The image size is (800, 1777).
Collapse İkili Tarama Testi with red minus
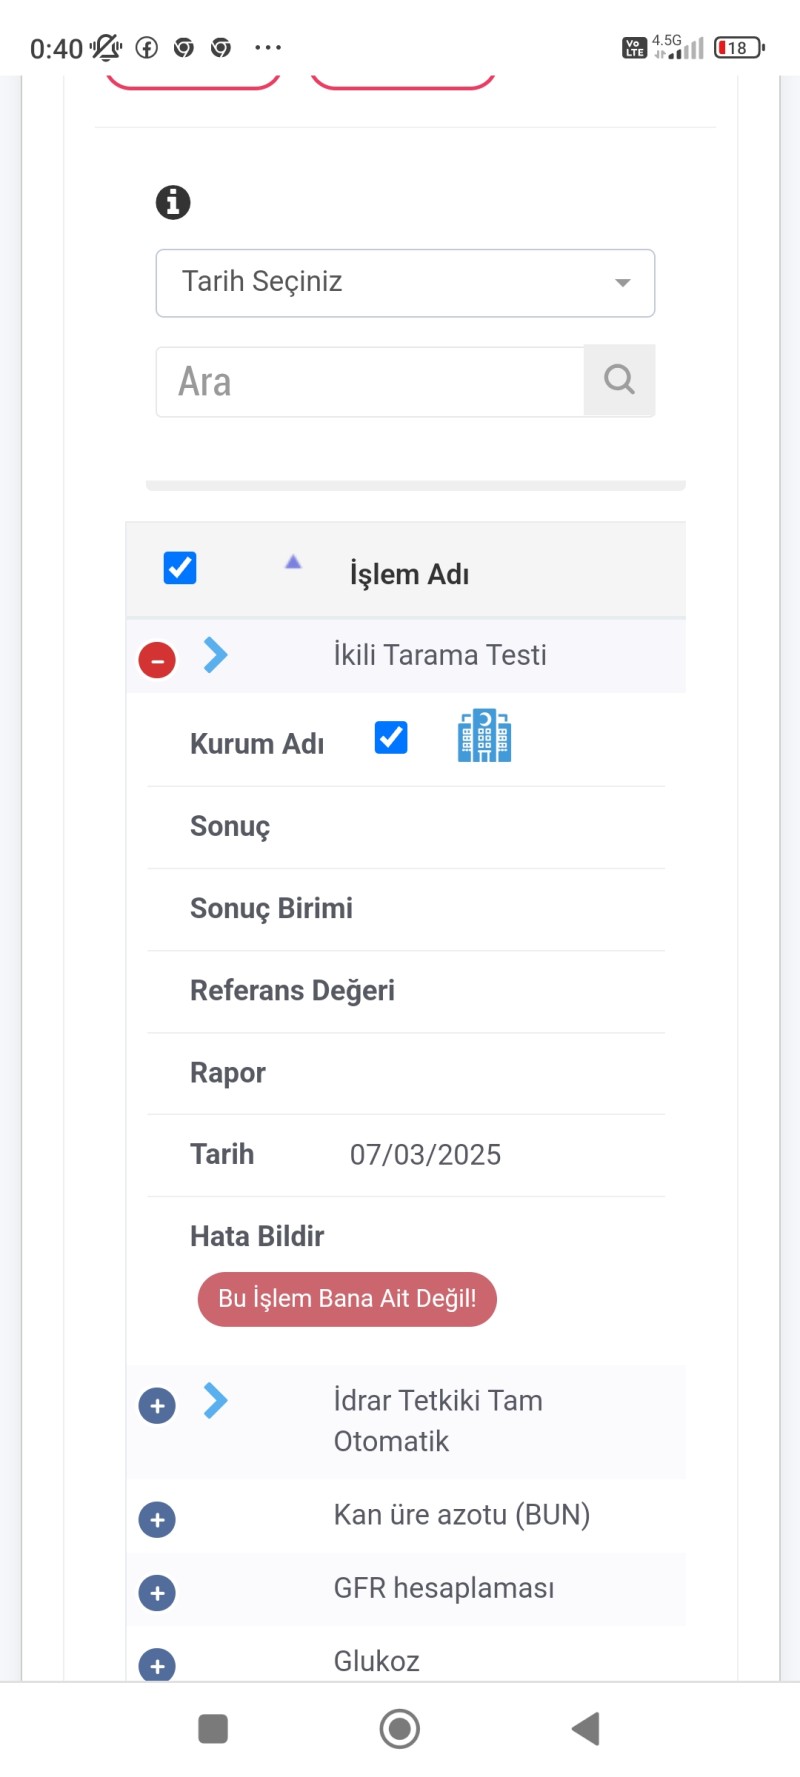pyautogui.click(x=157, y=660)
